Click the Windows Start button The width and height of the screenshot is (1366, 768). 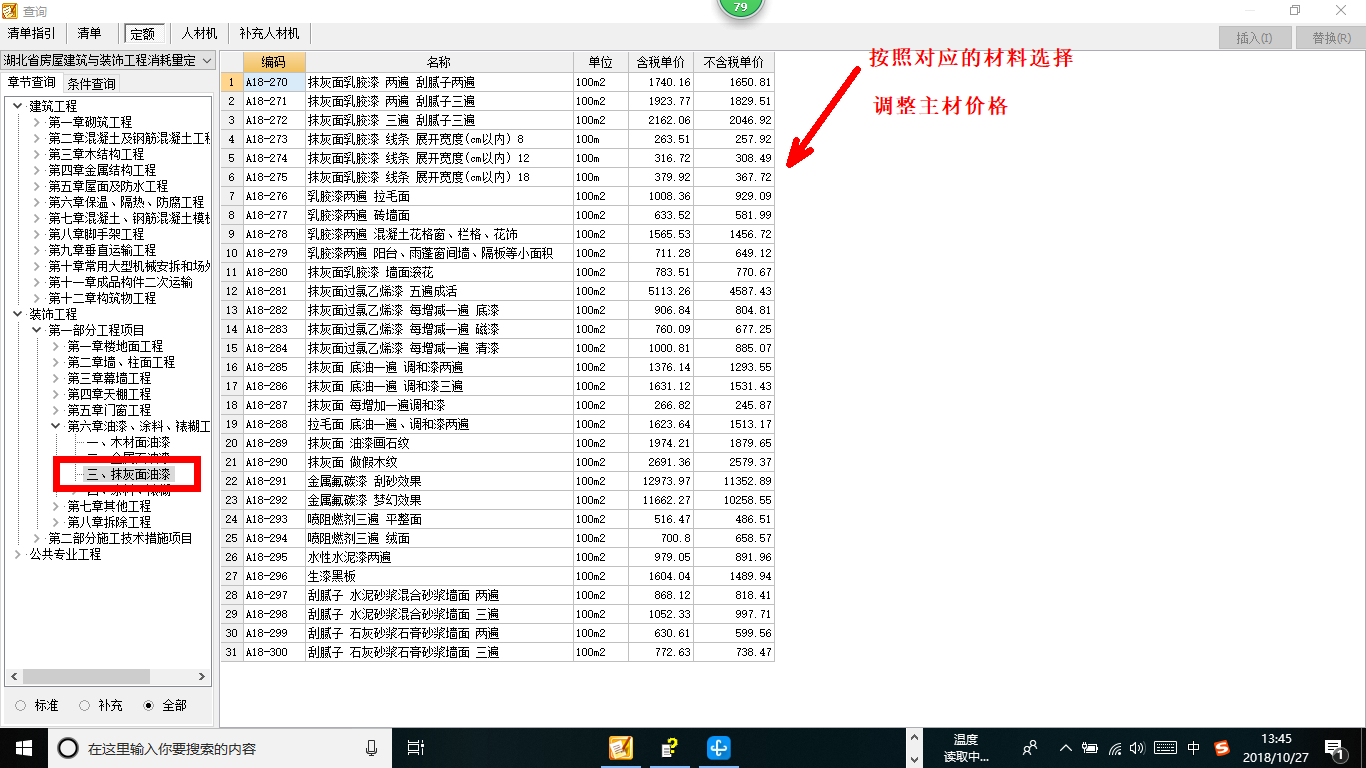click(x=23, y=747)
